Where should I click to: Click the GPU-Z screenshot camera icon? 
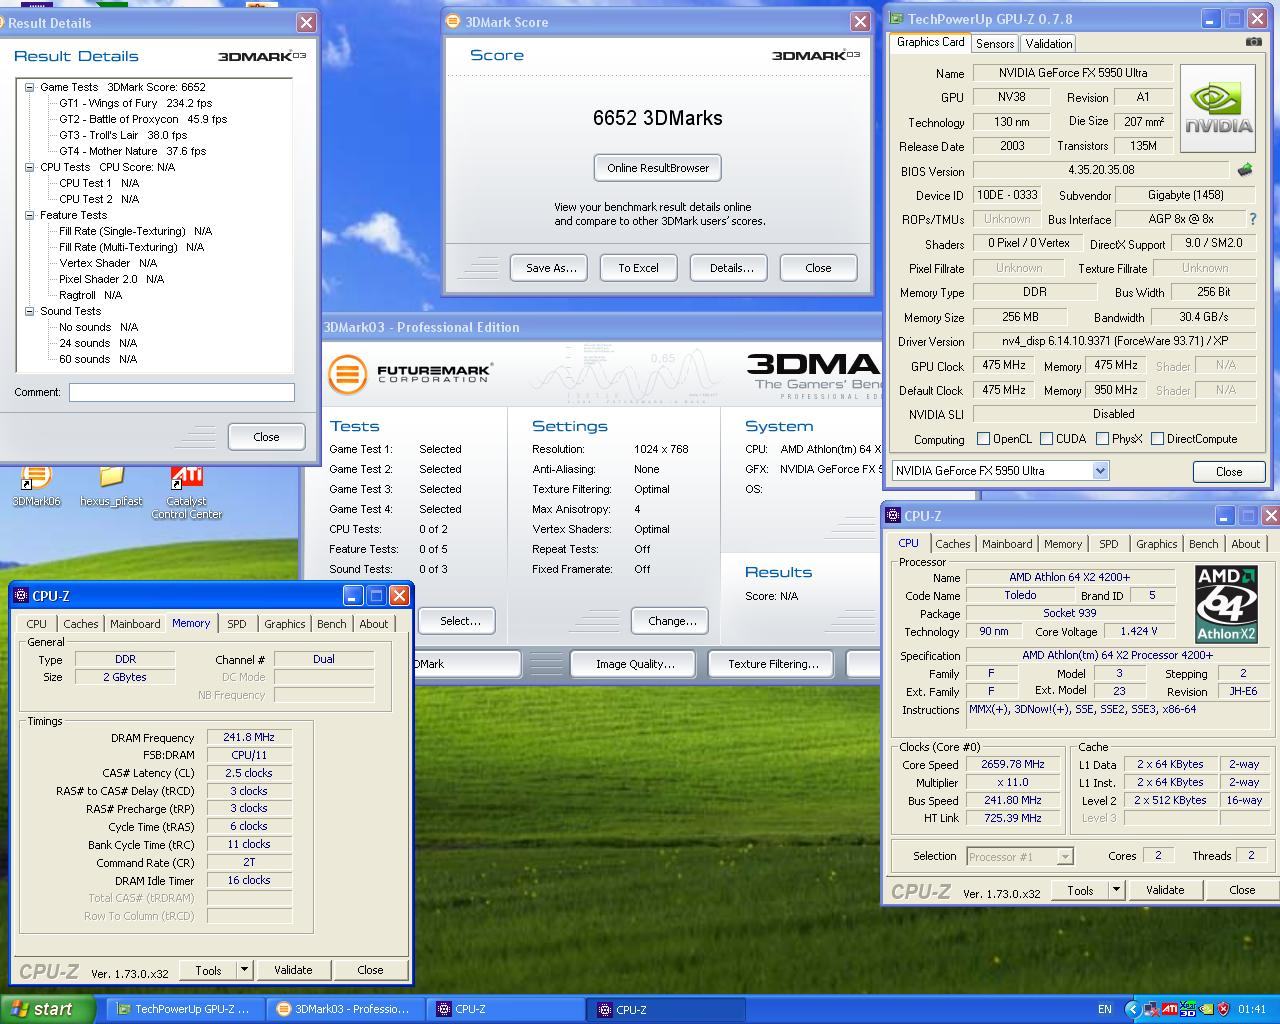pyautogui.click(x=1253, y=42)
